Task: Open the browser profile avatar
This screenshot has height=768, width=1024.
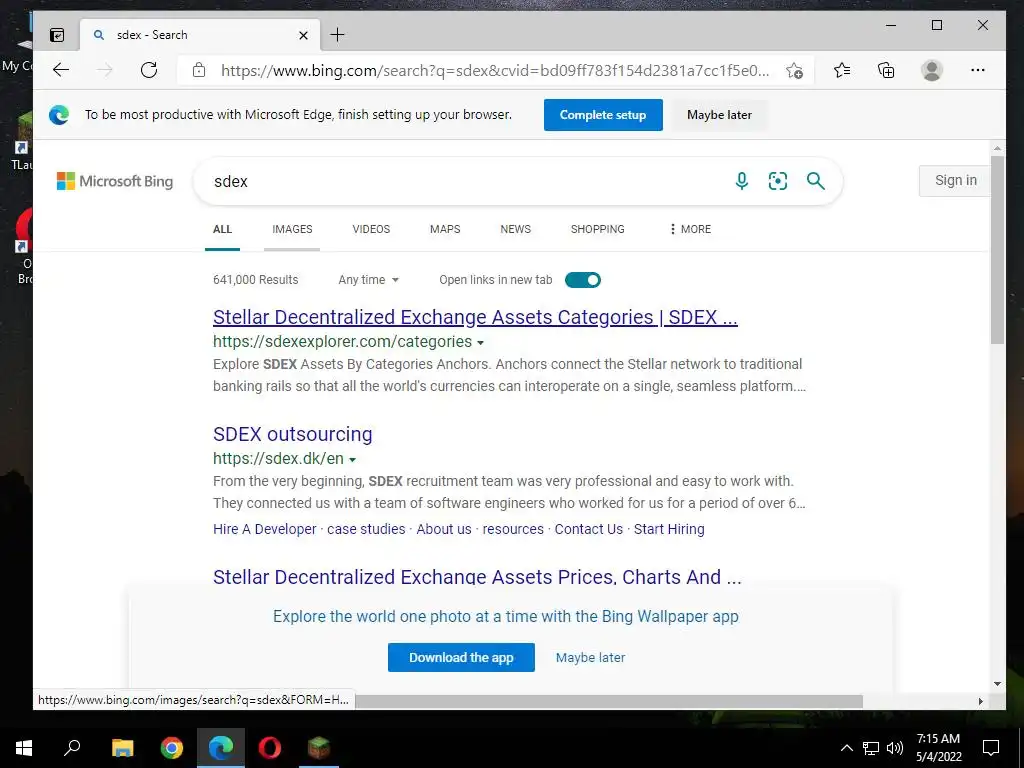Action: pos(932,70)
